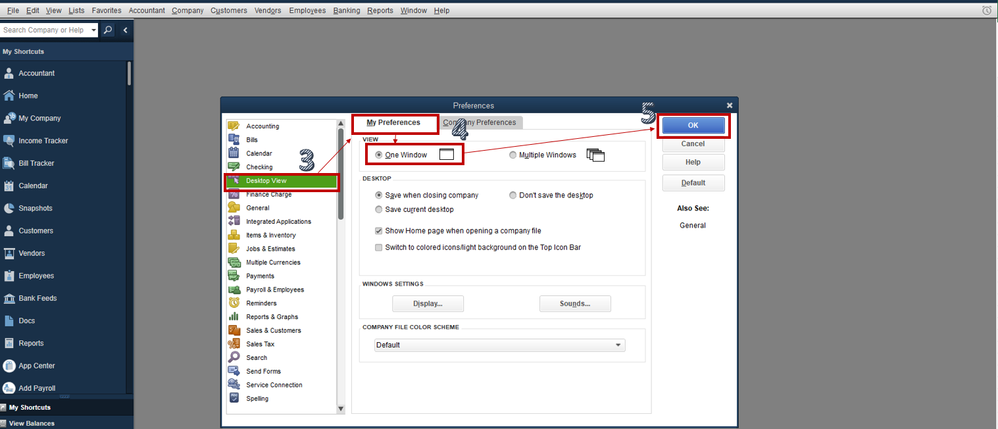Switch to My Preferences tab
998x429 pixels.
394,122
